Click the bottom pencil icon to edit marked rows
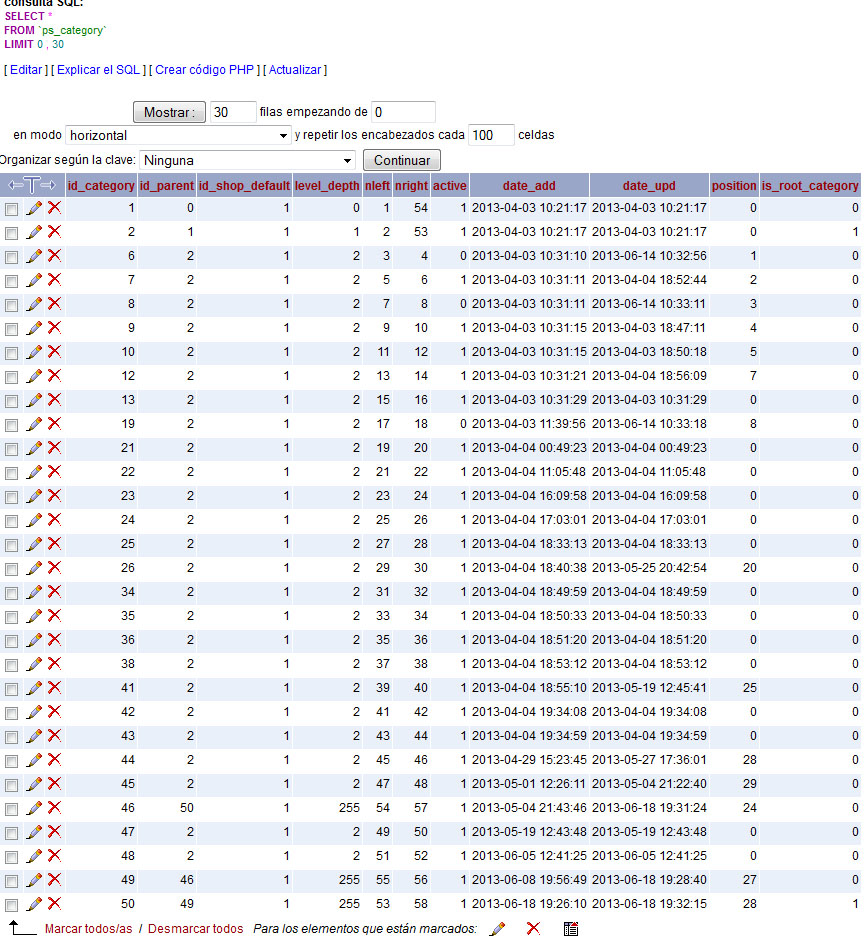Viewport: 865px width, 946px height. coord(498,929)
